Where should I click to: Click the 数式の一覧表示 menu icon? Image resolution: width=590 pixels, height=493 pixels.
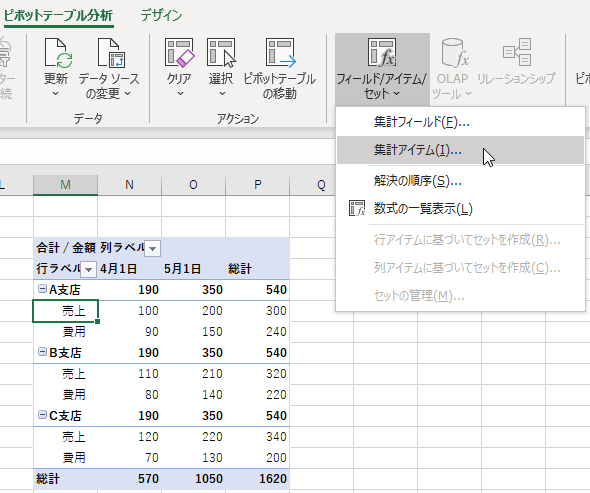click(x=357, y=208)
